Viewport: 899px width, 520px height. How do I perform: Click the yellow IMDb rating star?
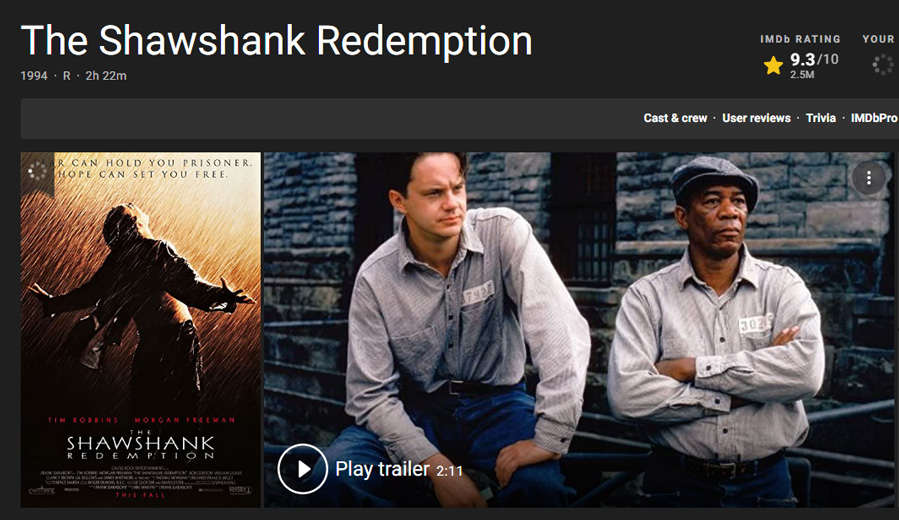point(773,65)
